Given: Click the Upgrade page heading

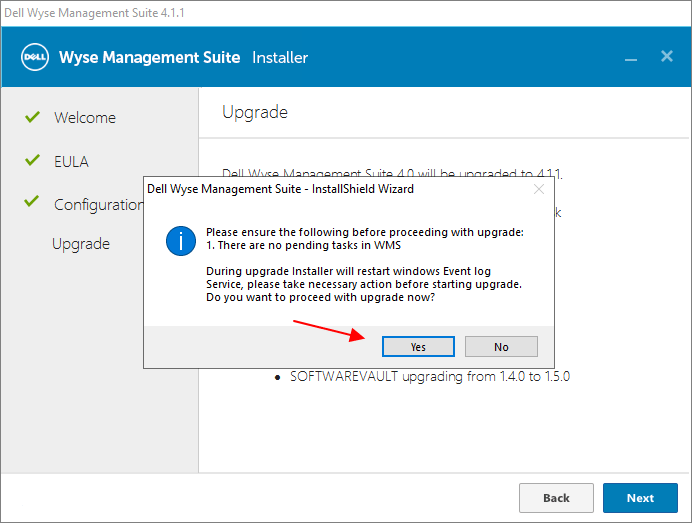Looking at the screenshot, I should click(x=255, y=112).
